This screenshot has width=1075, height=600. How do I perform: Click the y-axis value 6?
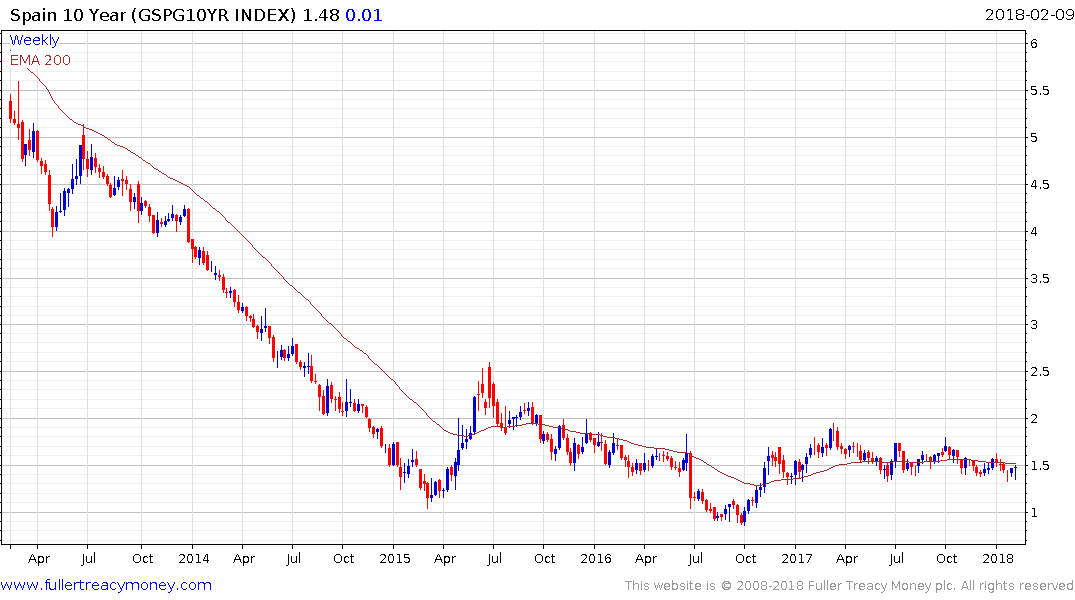(x=1034, y=43)
